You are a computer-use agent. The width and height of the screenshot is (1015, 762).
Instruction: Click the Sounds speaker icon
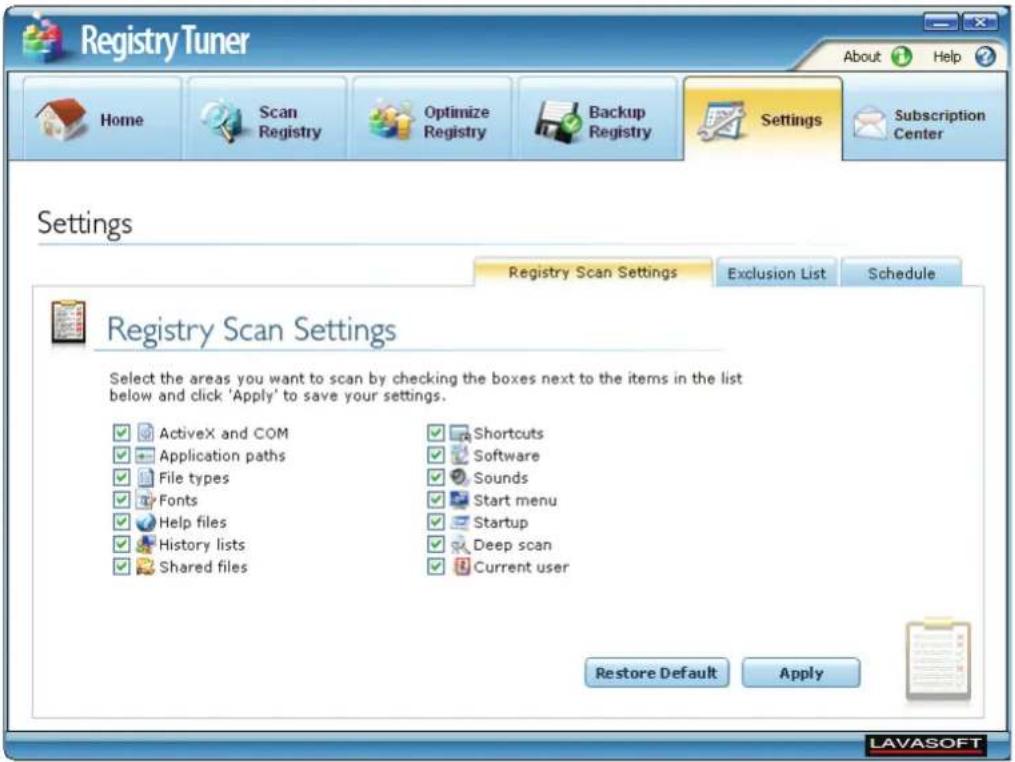click(460, 477)
